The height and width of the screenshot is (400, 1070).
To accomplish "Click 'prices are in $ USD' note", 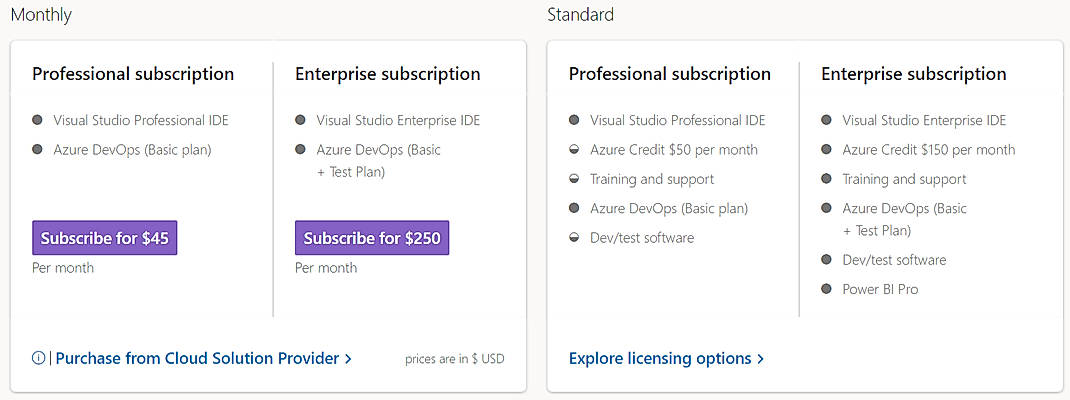I will point(454,358).
